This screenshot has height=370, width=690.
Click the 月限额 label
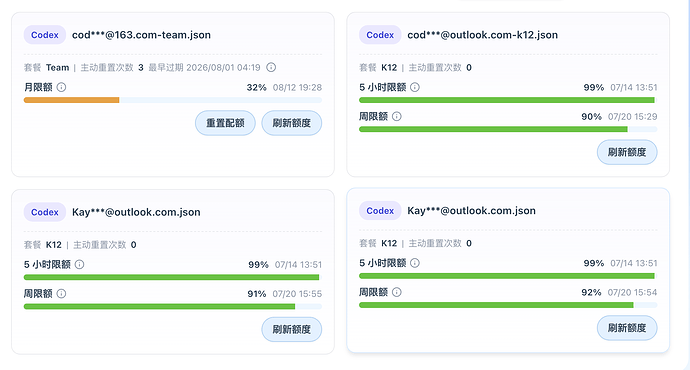coord(38,87)
